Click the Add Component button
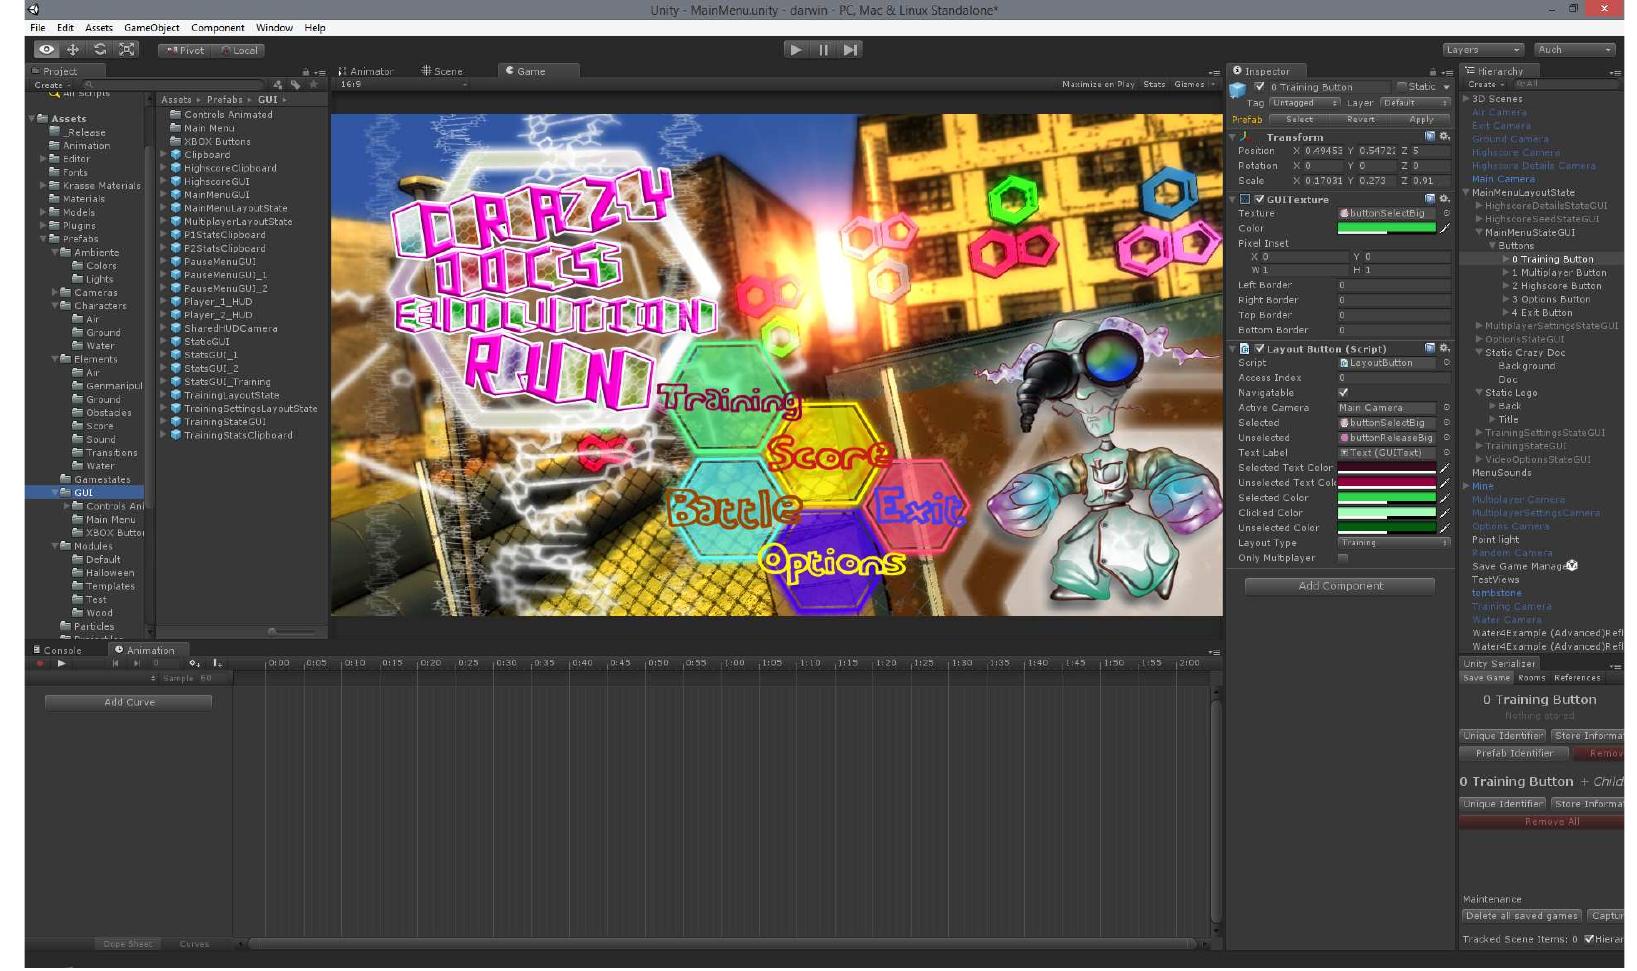1637x971 pixels. [1340, 586]
